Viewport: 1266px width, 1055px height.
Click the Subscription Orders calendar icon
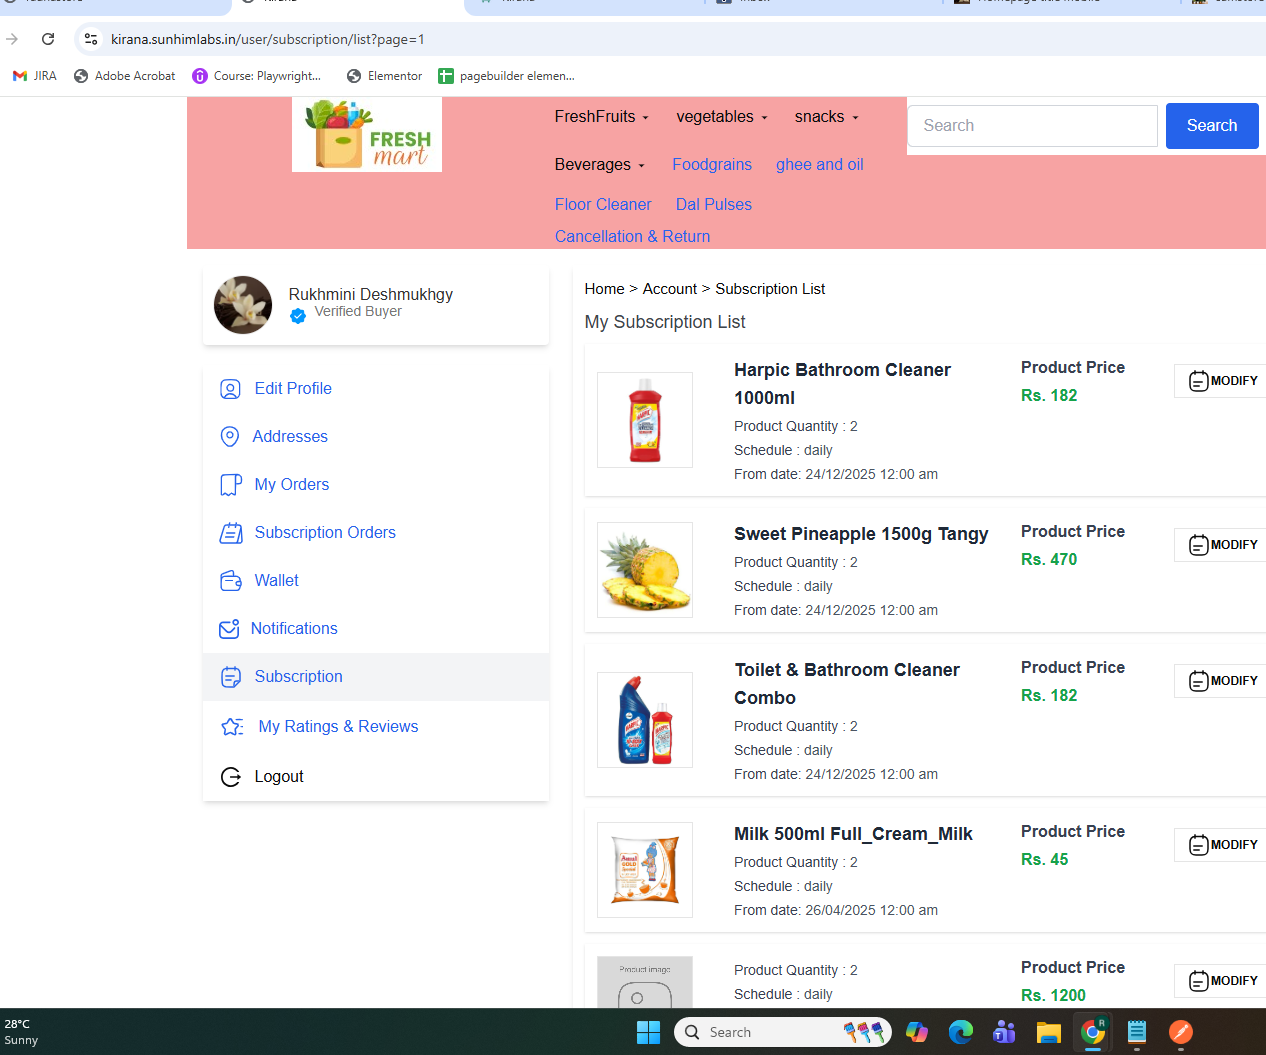[x=230, y=533]
